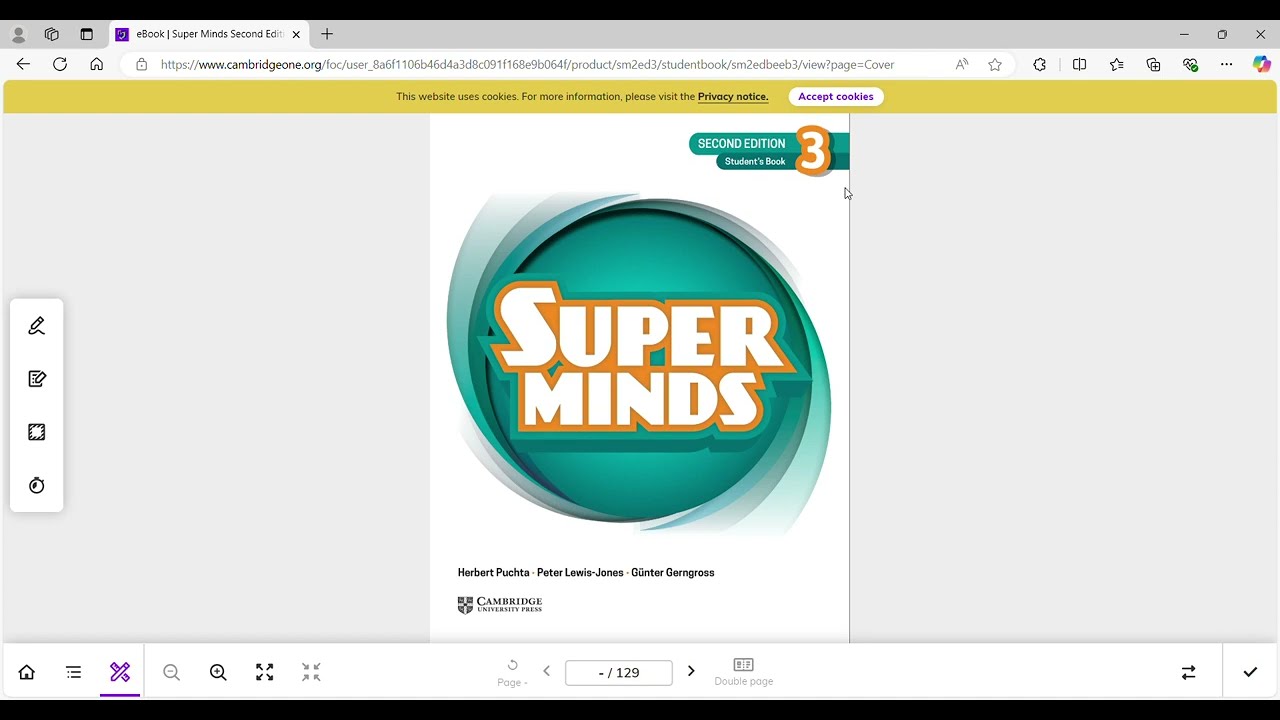Open the Privacy notice link
1280x720 pixels.
(x=733, y=97)
